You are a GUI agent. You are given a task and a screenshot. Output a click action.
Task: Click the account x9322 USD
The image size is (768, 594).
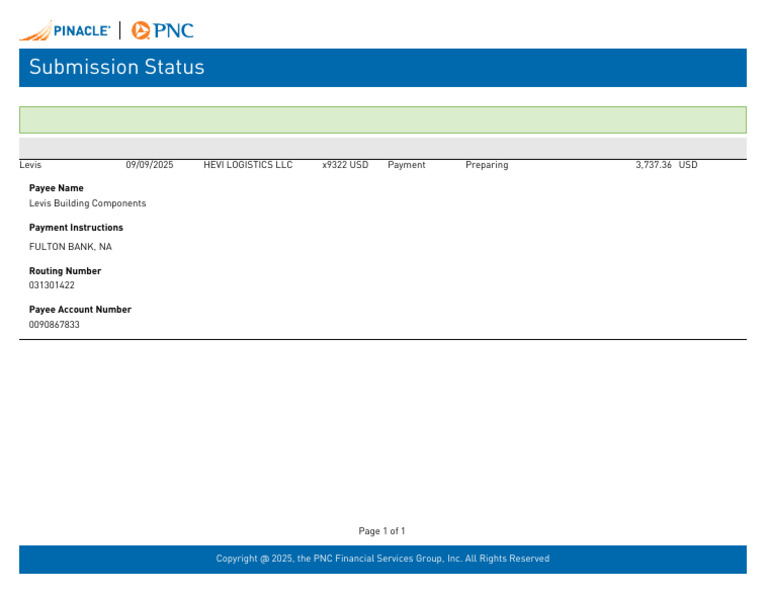tap(345, 165)
